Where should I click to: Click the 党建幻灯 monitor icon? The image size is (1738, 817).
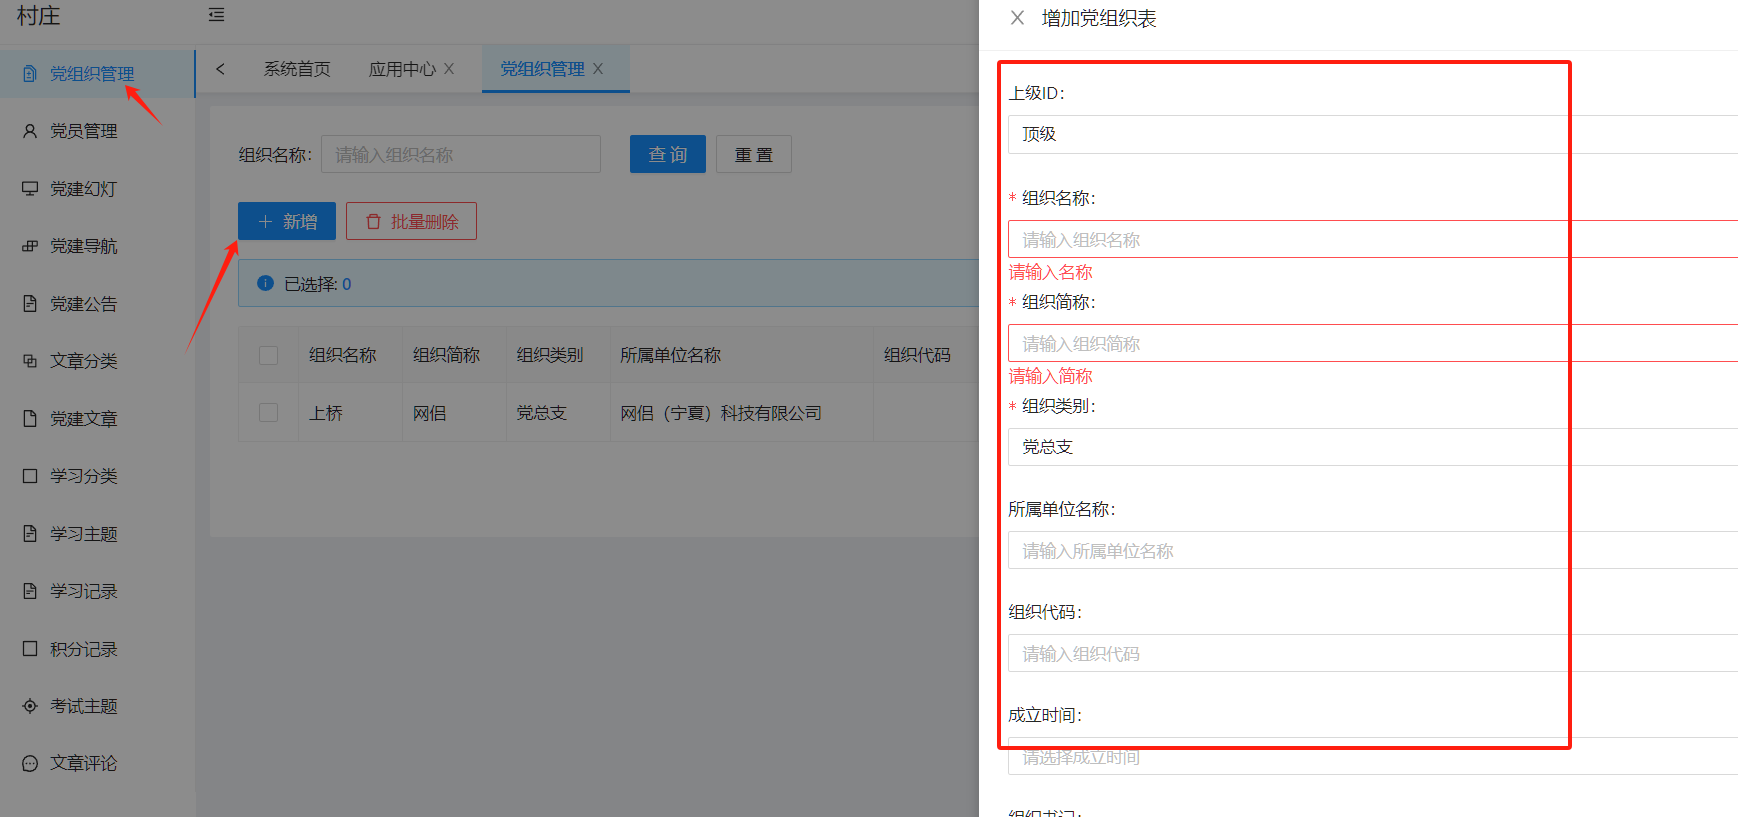(x=30, y=188)
